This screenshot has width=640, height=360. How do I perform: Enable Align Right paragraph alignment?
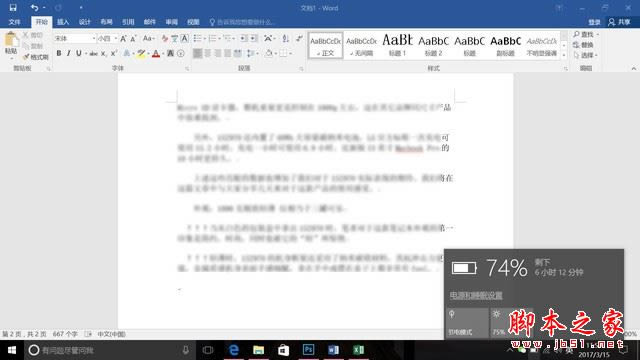click(x=218, y=53)
